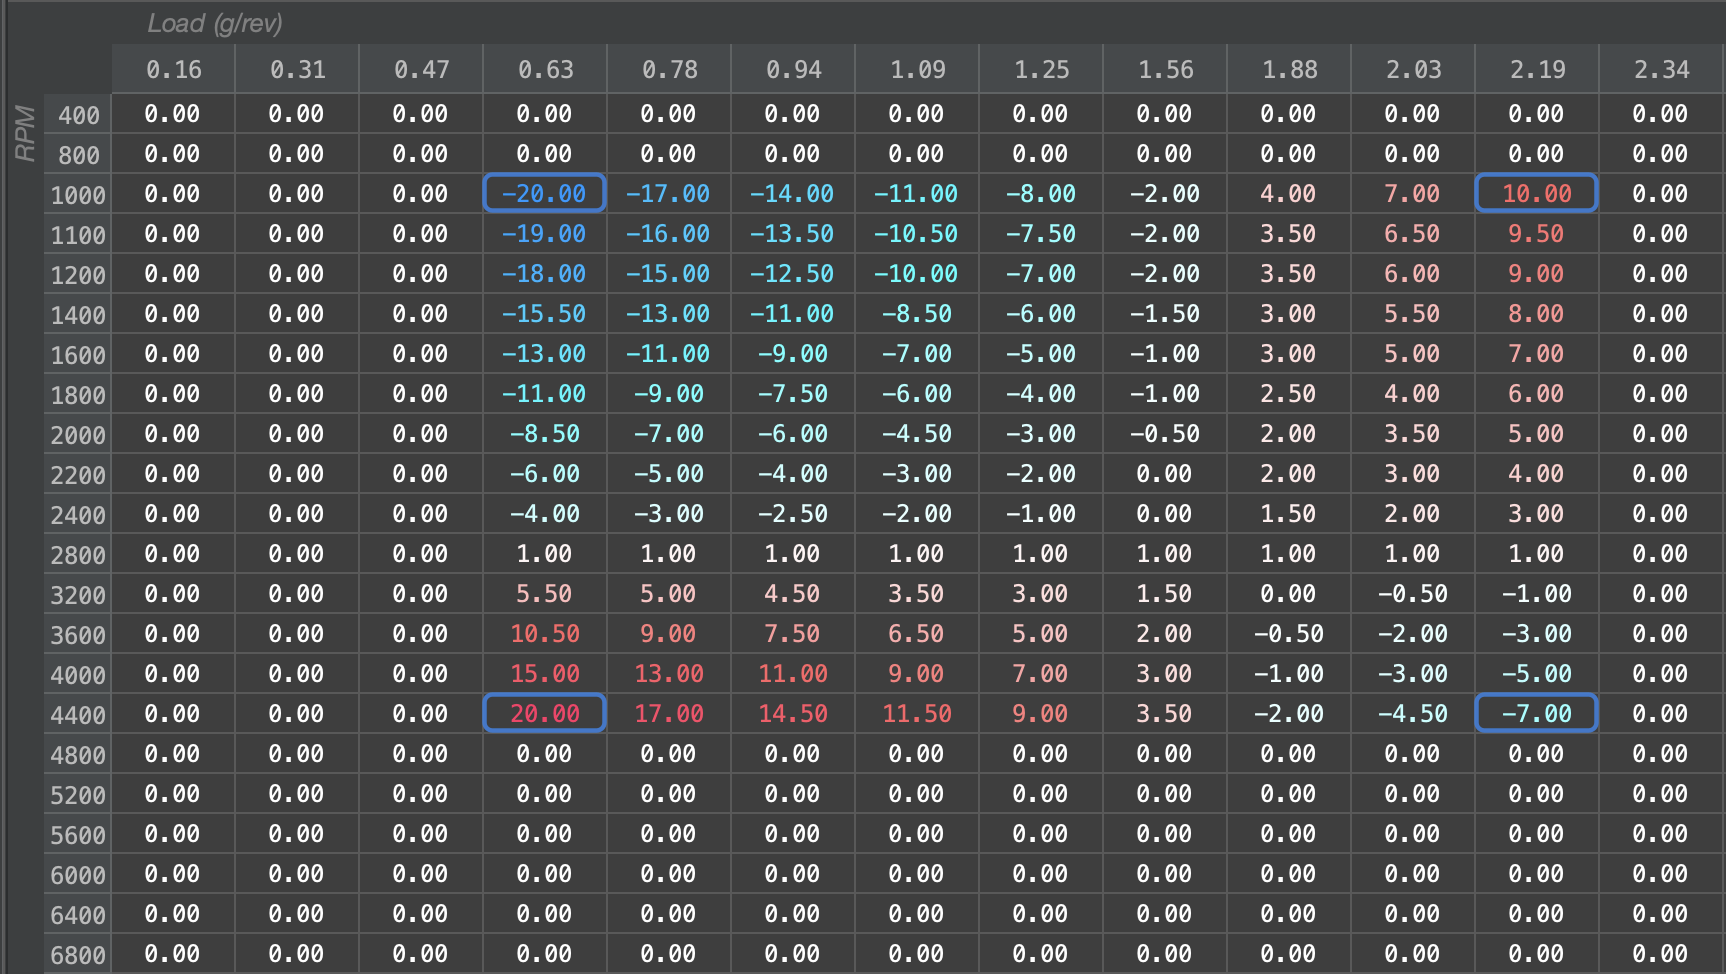
Task: Select the 10.50 cell in row 3600
Action: [545, 633]
